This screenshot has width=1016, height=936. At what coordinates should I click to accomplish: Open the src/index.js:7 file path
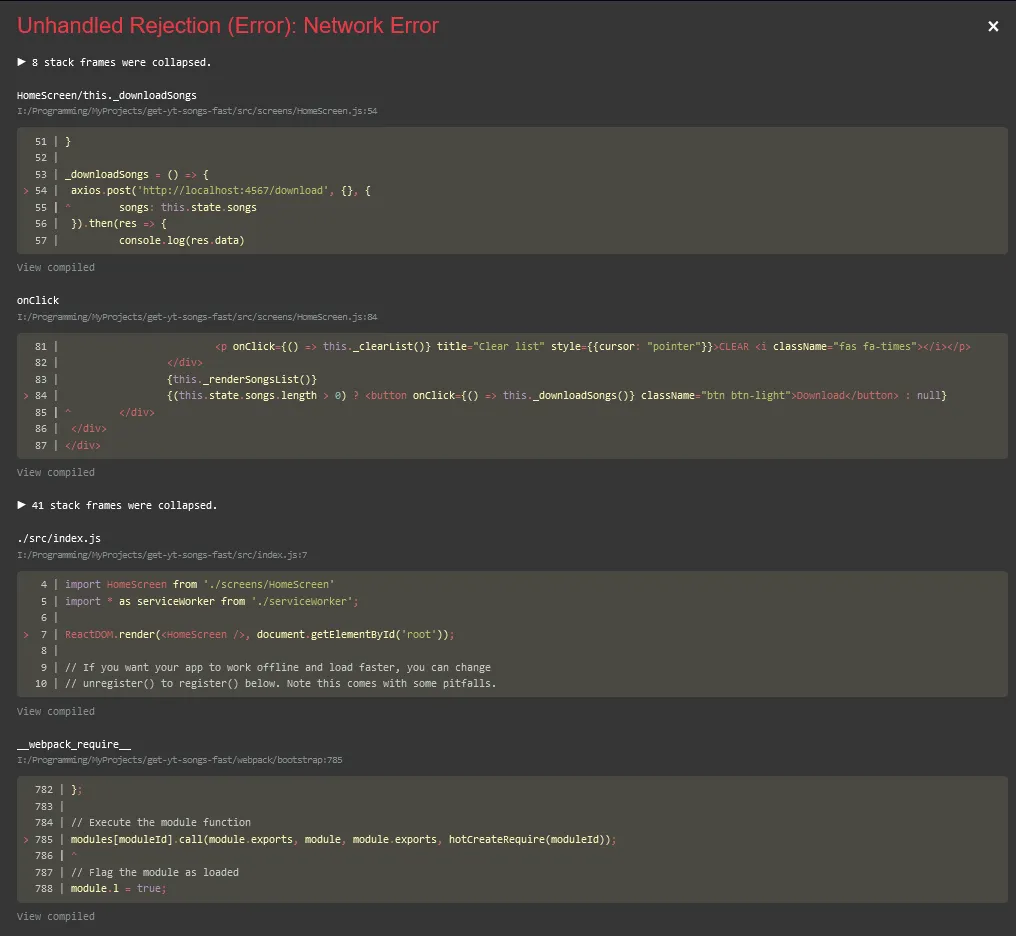(x=162, y=555)
